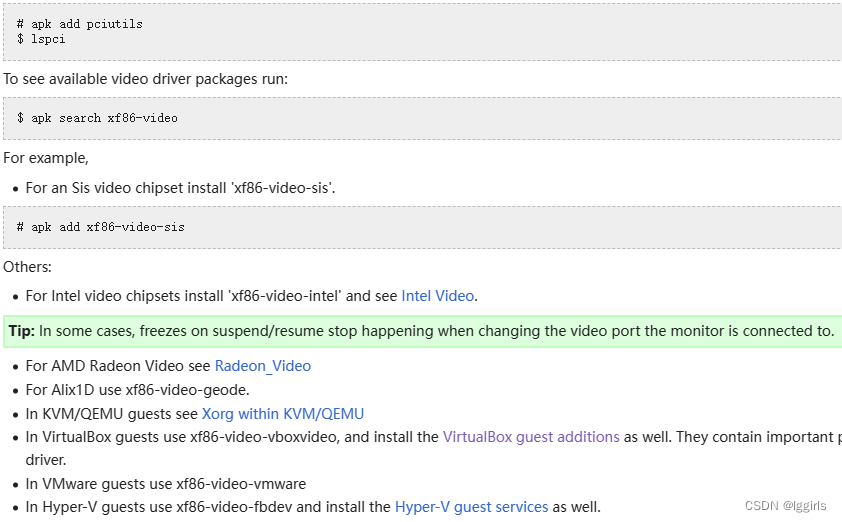This screenshot has height=522, width=842.
Task: Visit the VirtualBox guest additions link
Action: click(x=531, y=437)
